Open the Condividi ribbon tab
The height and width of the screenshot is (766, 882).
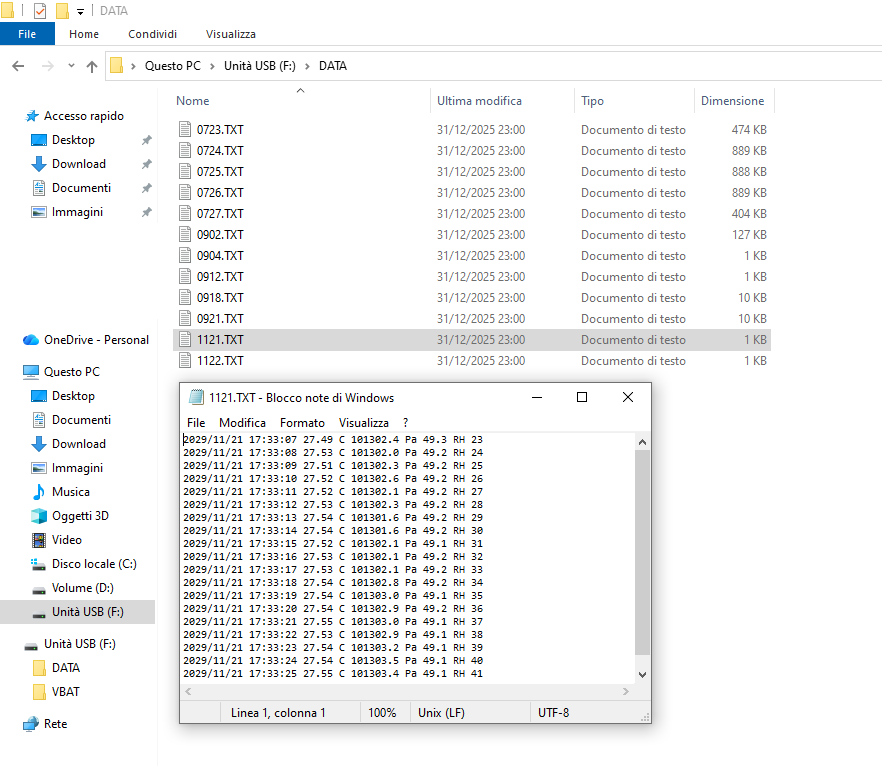[x=152, y=34]
